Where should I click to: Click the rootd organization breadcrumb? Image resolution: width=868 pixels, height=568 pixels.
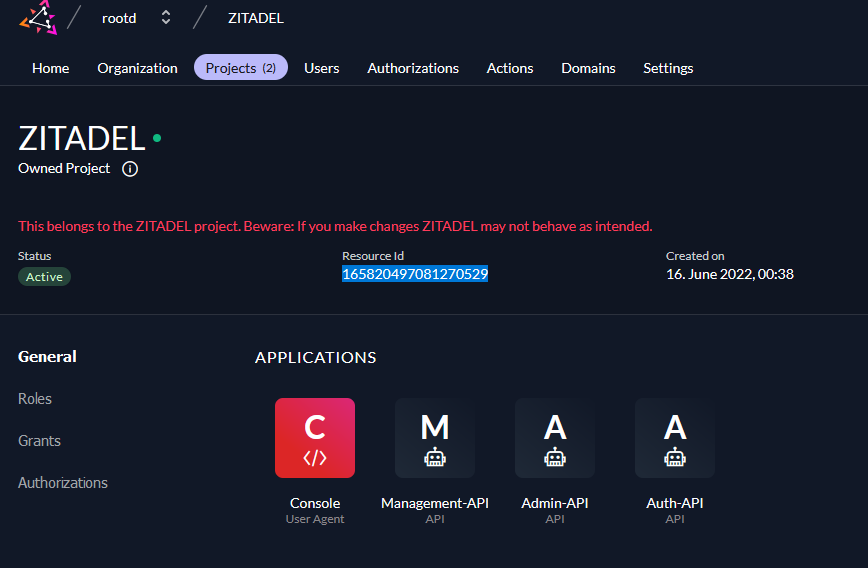point(119,18)
